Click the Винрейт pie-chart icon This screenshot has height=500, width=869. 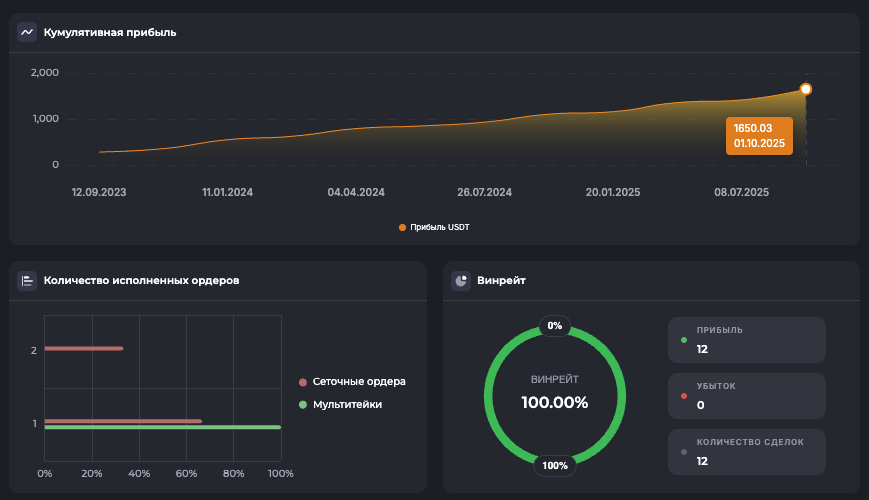461,280
